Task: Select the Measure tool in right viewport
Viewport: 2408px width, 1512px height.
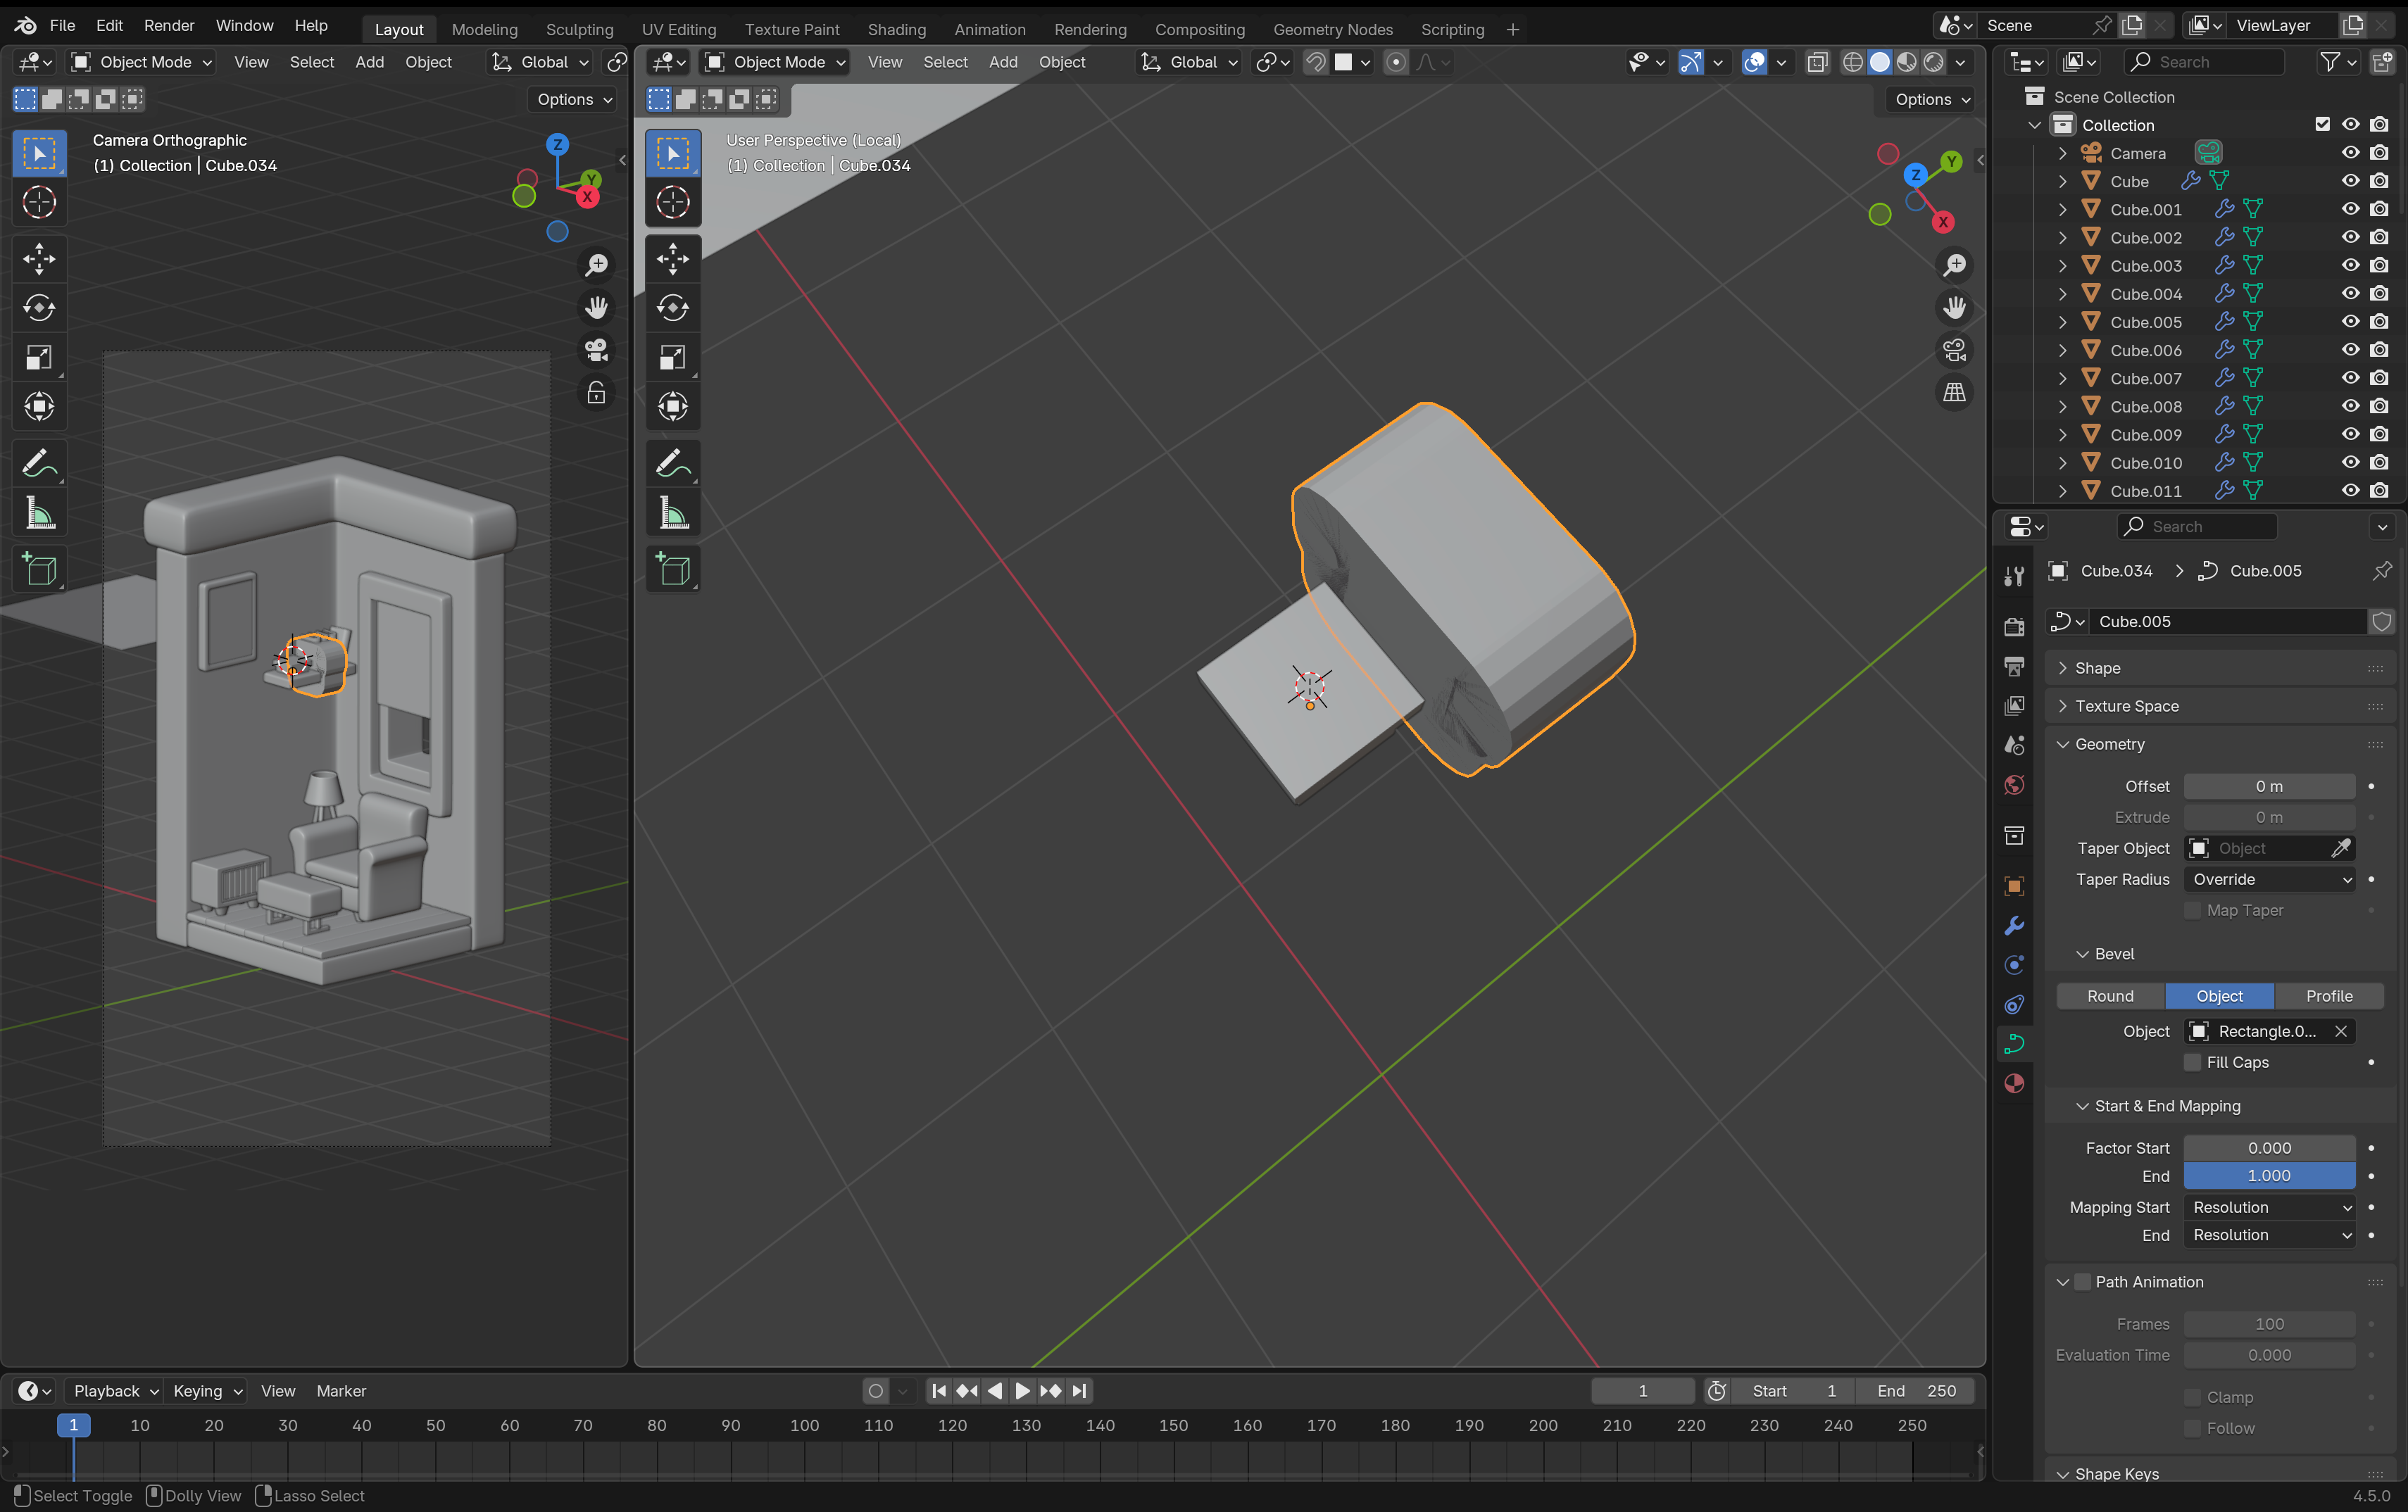Action: click(673, 514)
